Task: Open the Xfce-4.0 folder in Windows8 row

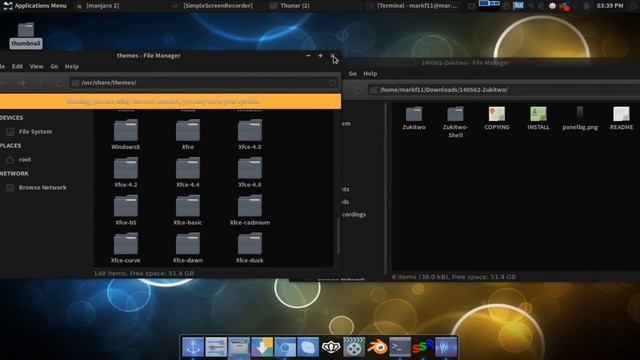Action: click(250, 134)
